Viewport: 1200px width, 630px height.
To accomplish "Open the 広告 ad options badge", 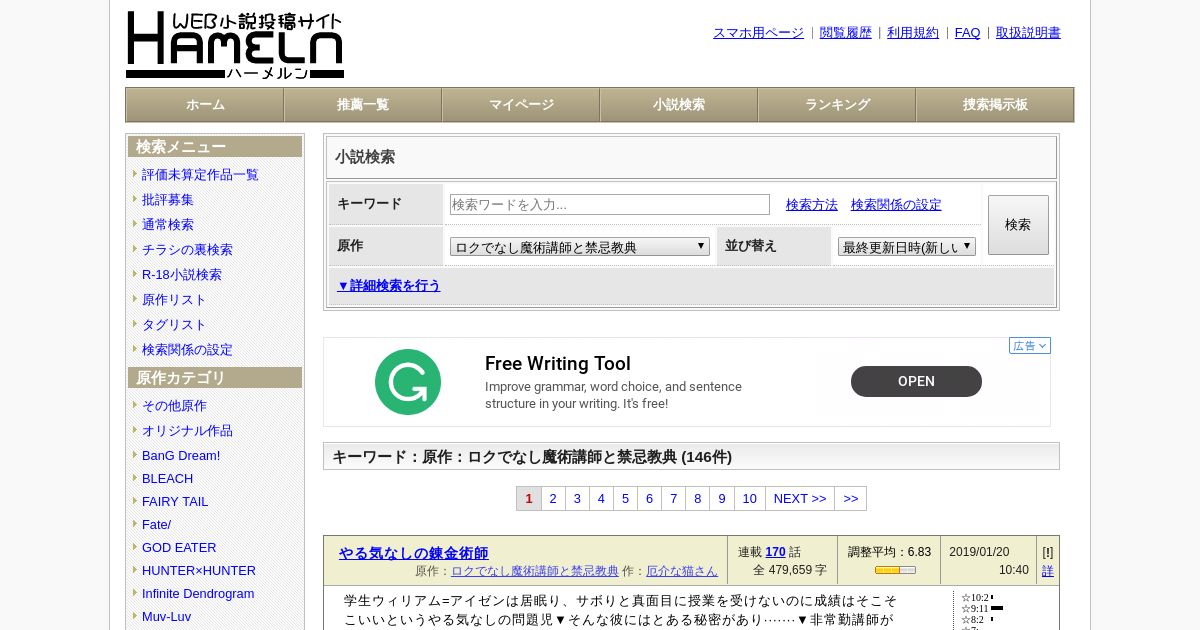I will tap(1030, 346).
